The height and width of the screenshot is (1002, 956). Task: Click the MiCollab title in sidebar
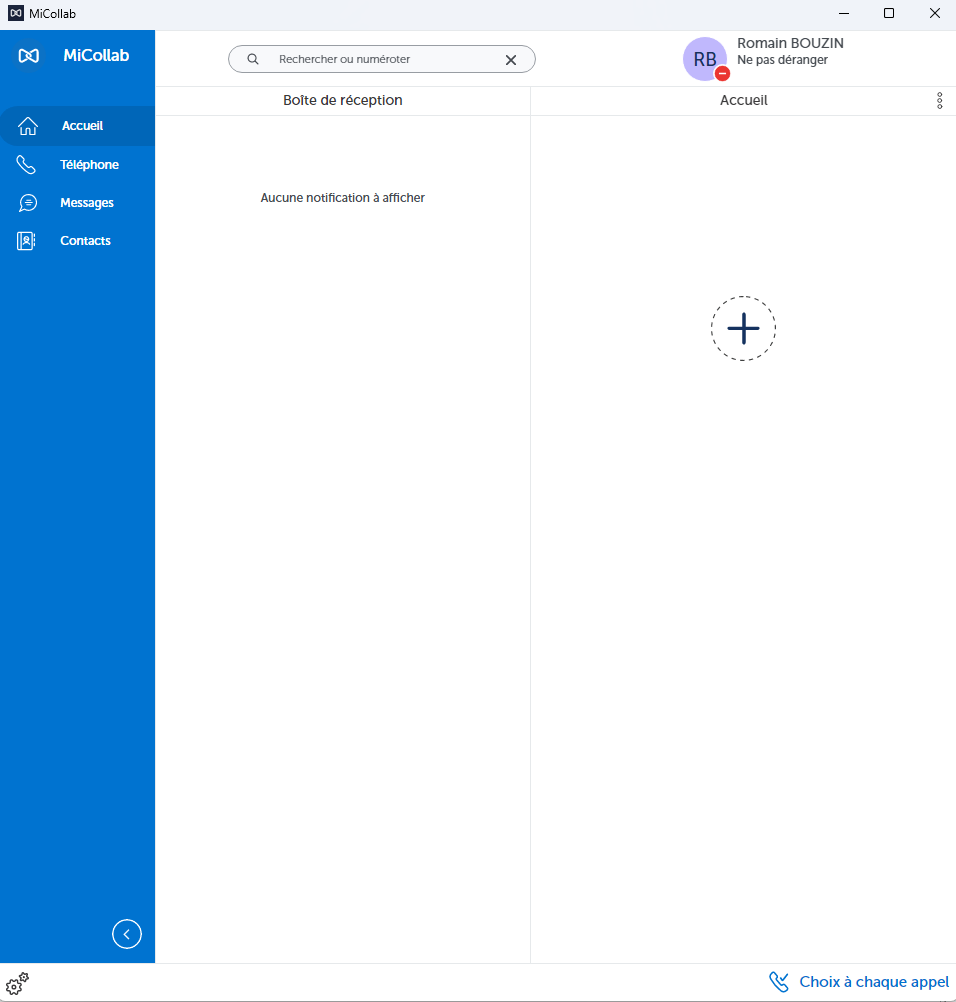(96, 56)
